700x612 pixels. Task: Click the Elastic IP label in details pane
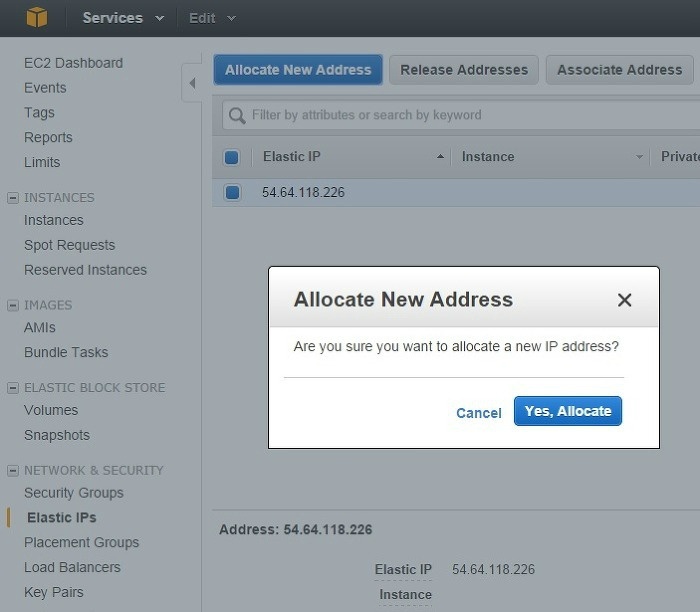click(x=403, y=570)
